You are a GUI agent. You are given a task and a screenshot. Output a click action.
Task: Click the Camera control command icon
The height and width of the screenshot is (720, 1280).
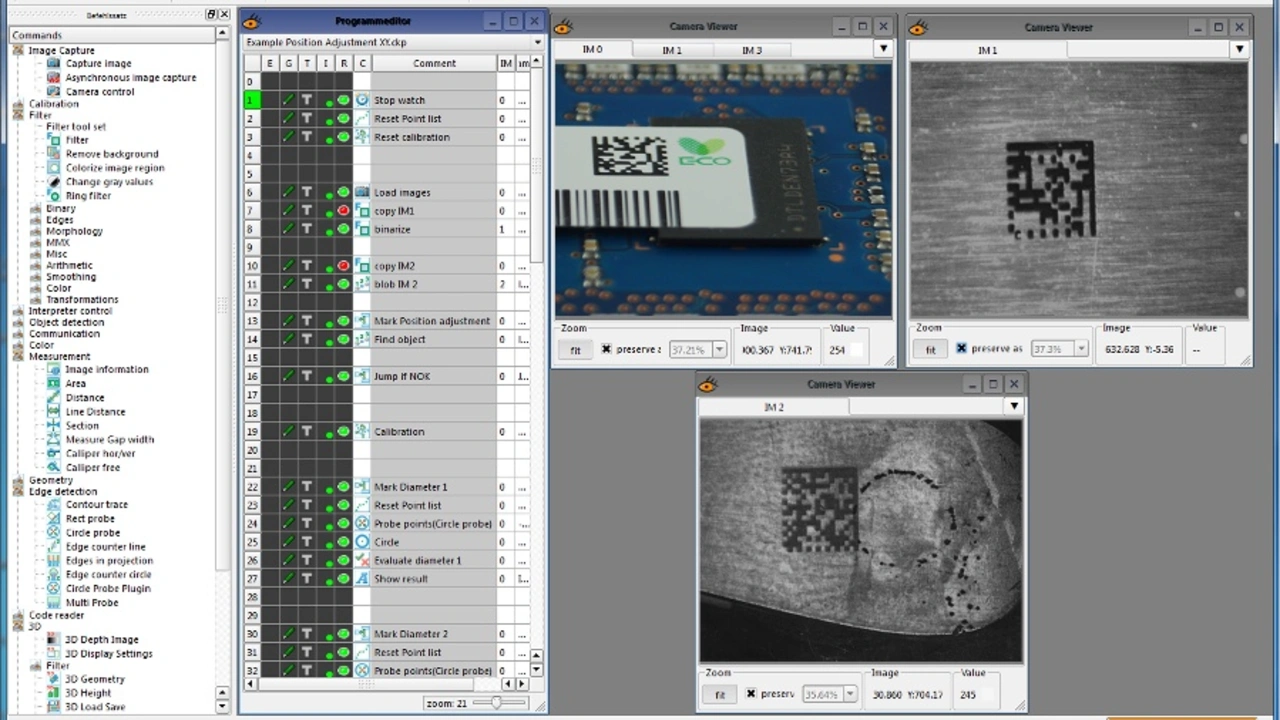click(53, 92)
